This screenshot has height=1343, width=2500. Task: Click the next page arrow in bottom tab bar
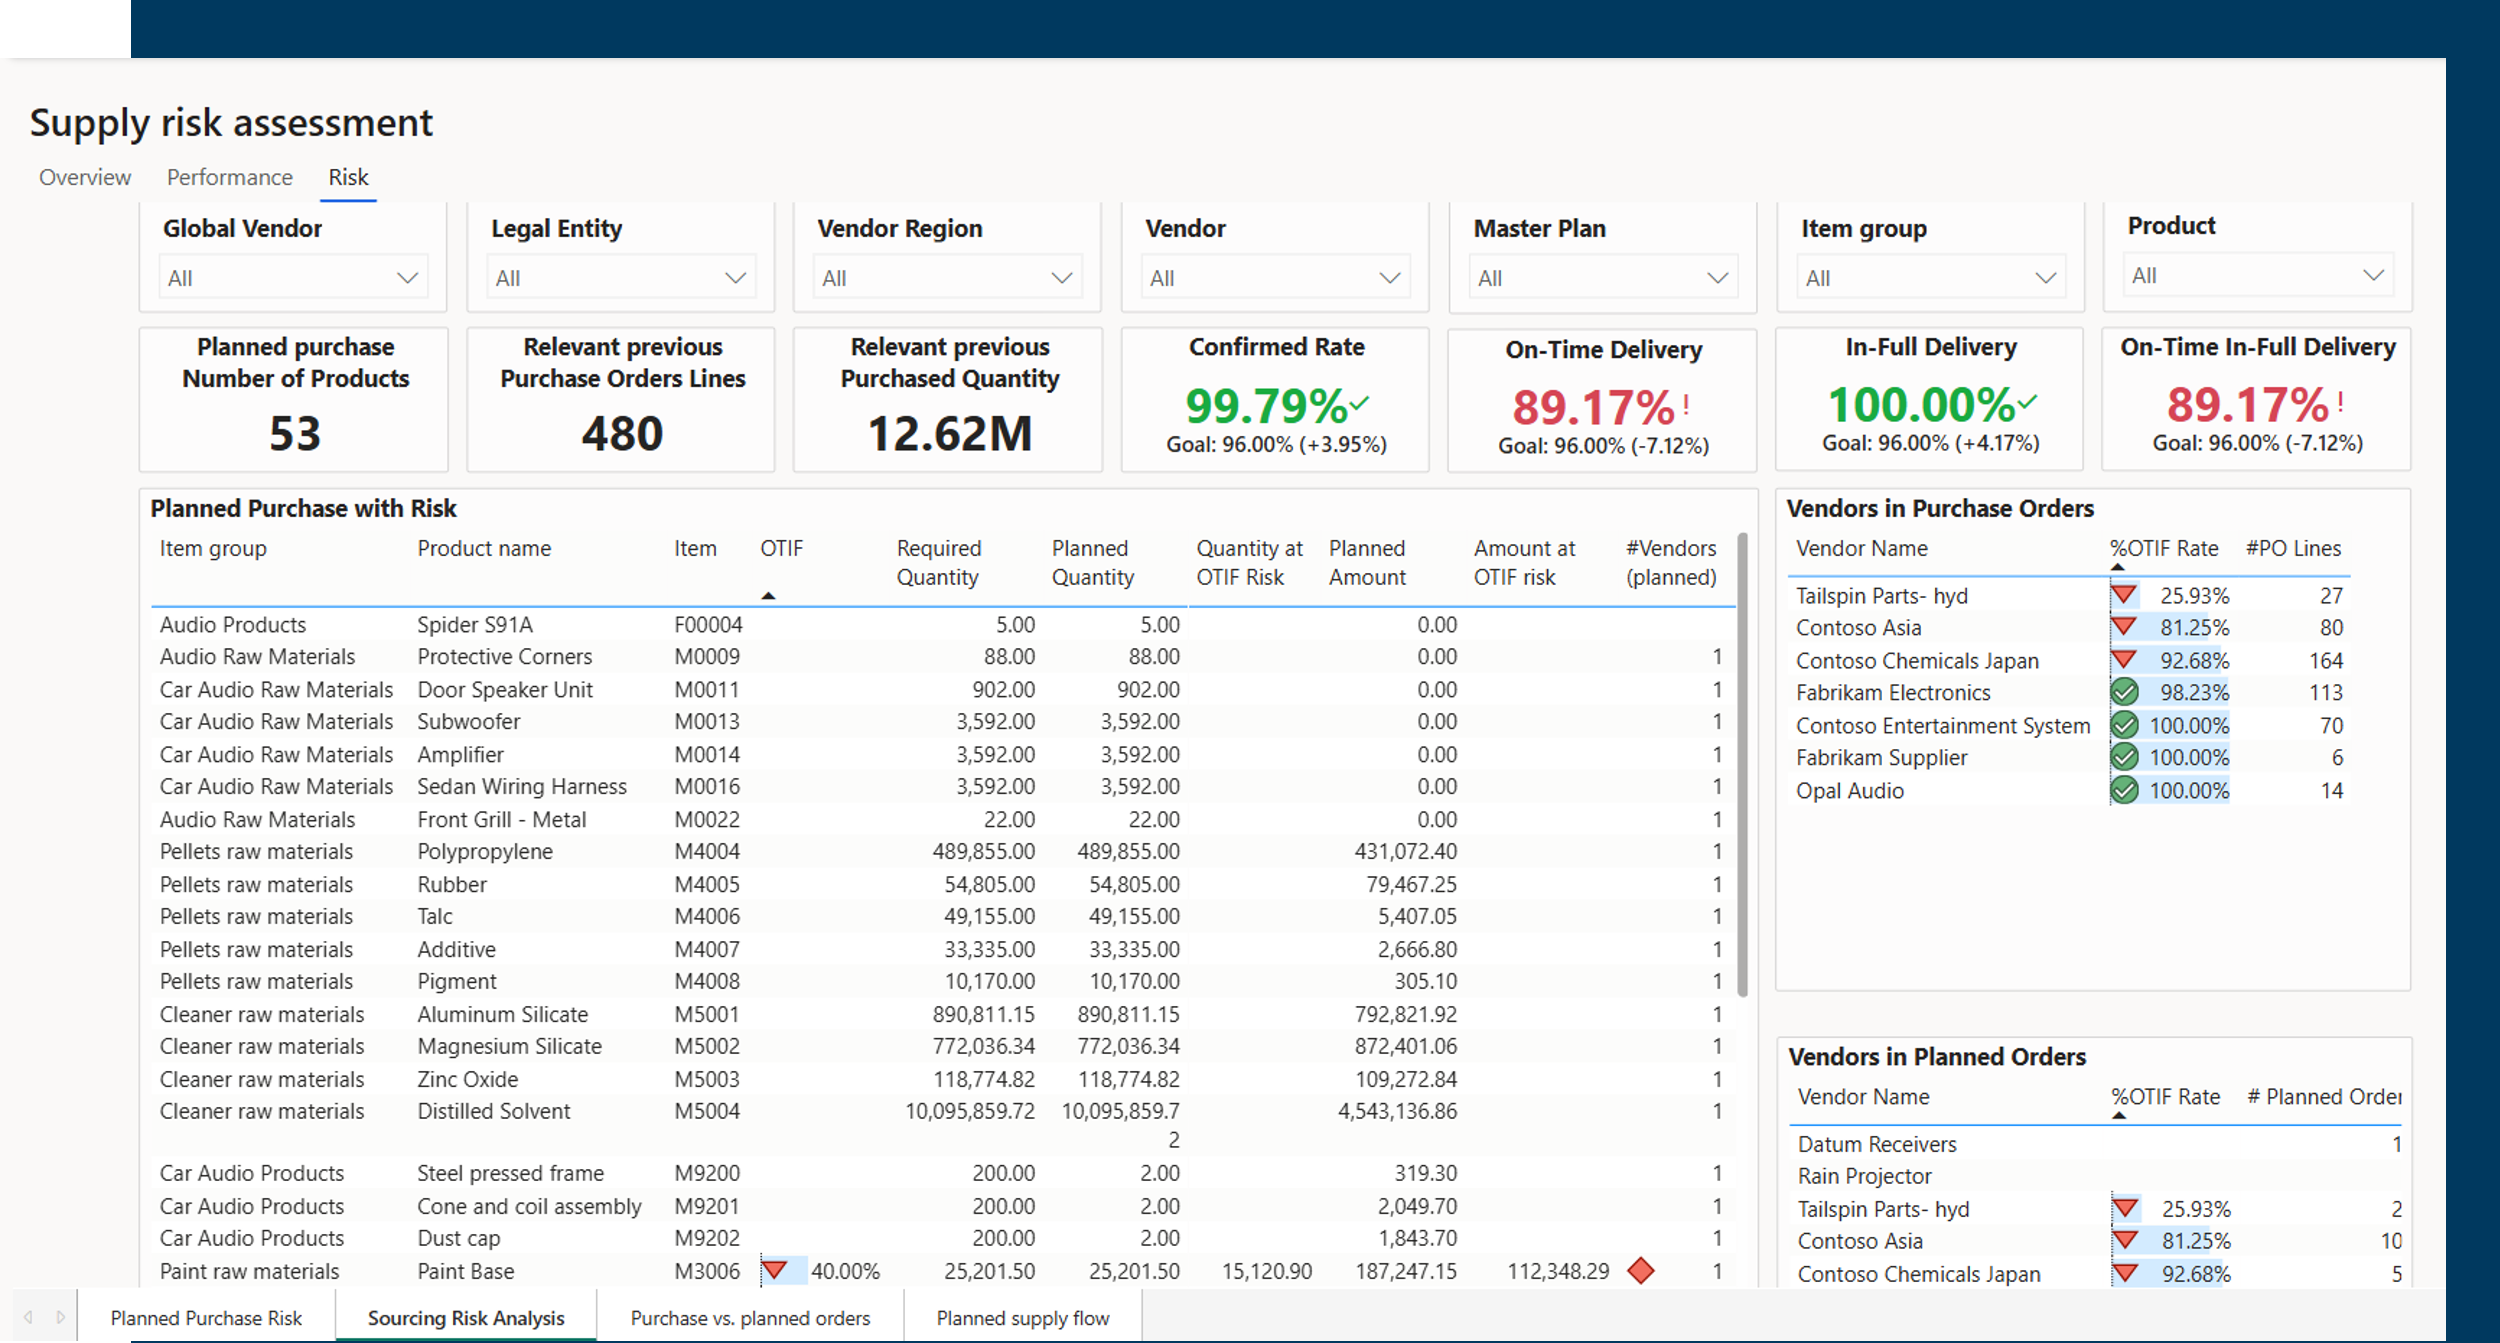click(61, 1317)
